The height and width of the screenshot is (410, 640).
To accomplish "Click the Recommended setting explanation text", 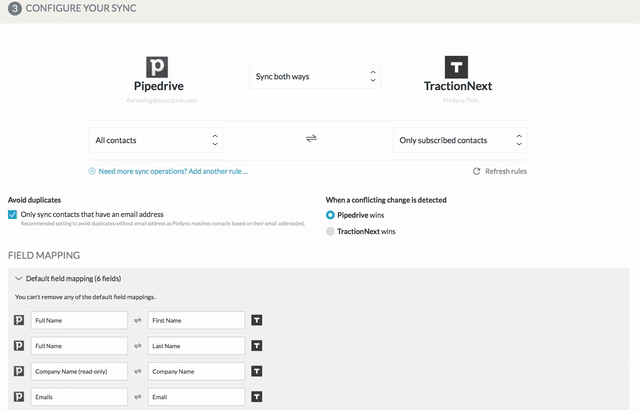I will (163, 224).
